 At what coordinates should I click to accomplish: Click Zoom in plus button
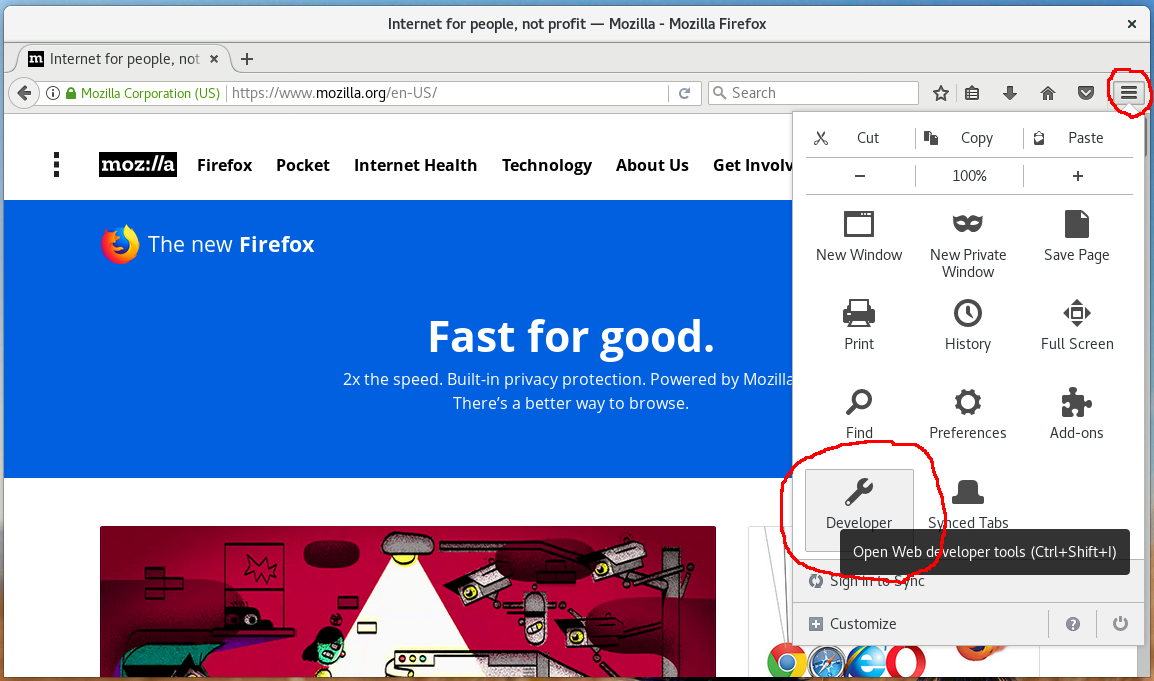pos(1077,176)
